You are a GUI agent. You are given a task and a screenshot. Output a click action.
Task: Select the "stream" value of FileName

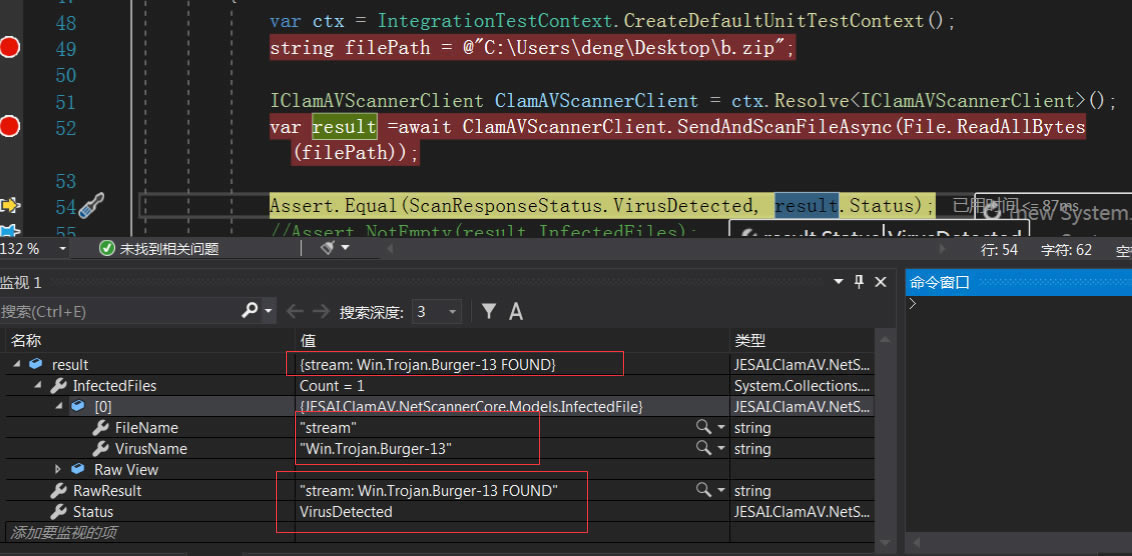[328, 427]
